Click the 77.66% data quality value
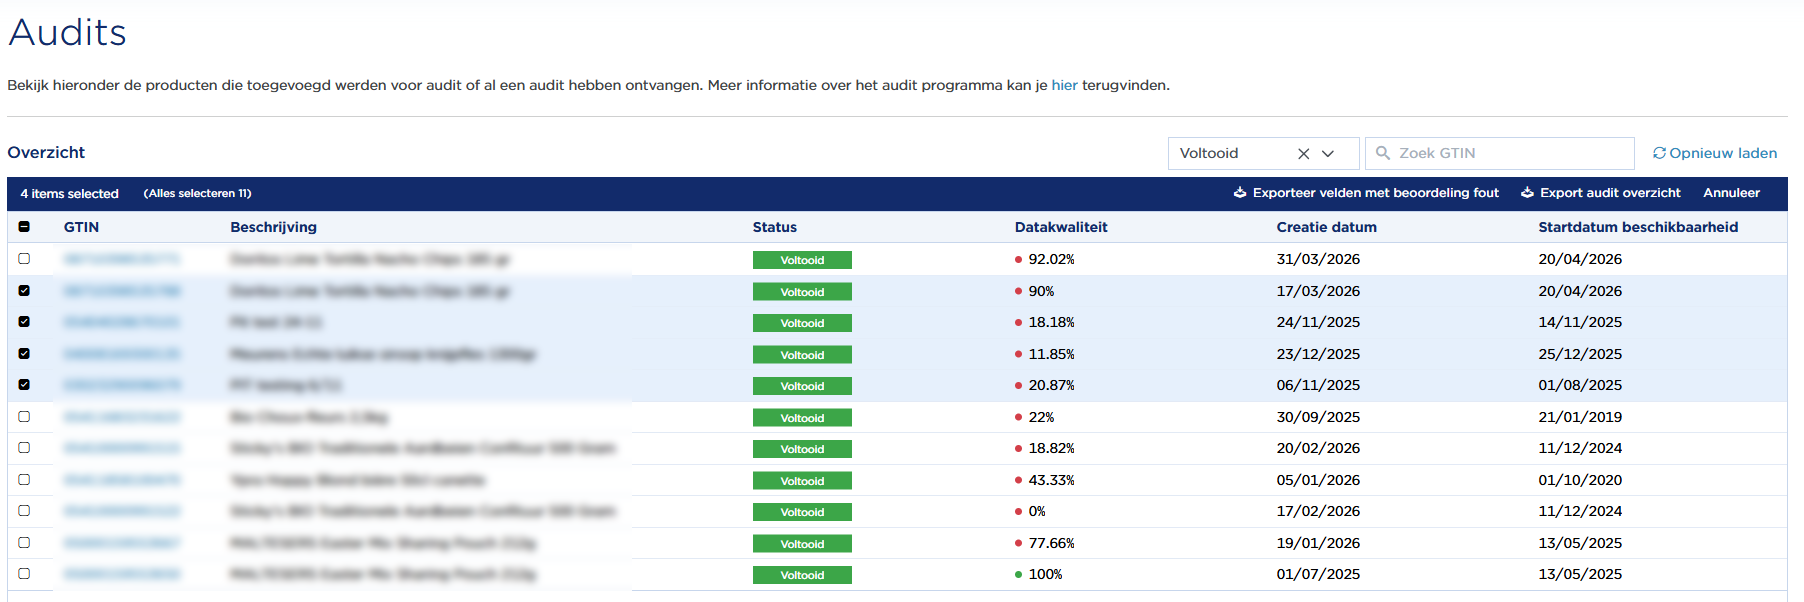The width and height of the screenshot is (1804, 602). (1051, 543)
